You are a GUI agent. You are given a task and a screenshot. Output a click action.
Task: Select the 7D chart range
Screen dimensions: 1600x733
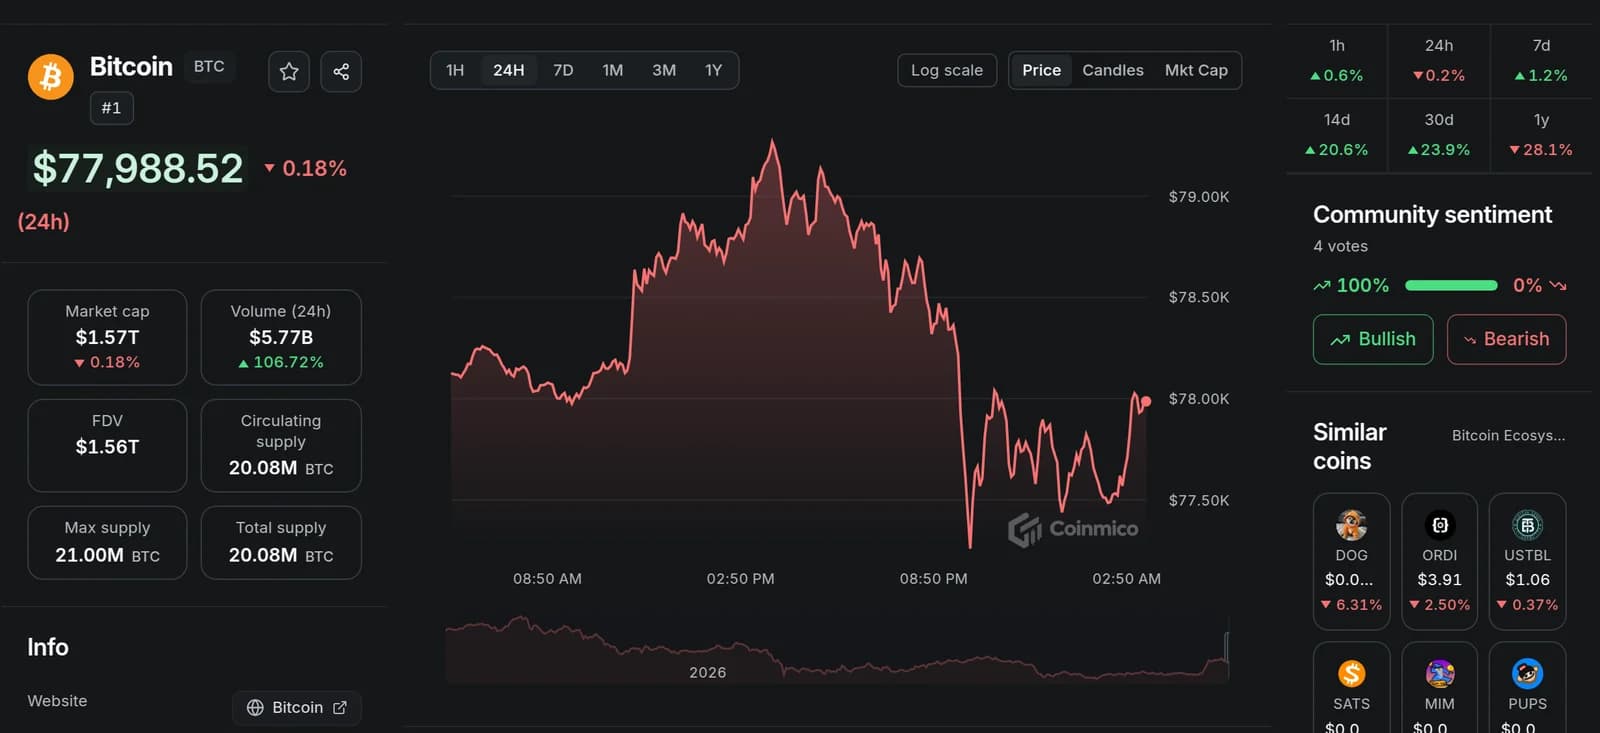(x=563, y=70)
